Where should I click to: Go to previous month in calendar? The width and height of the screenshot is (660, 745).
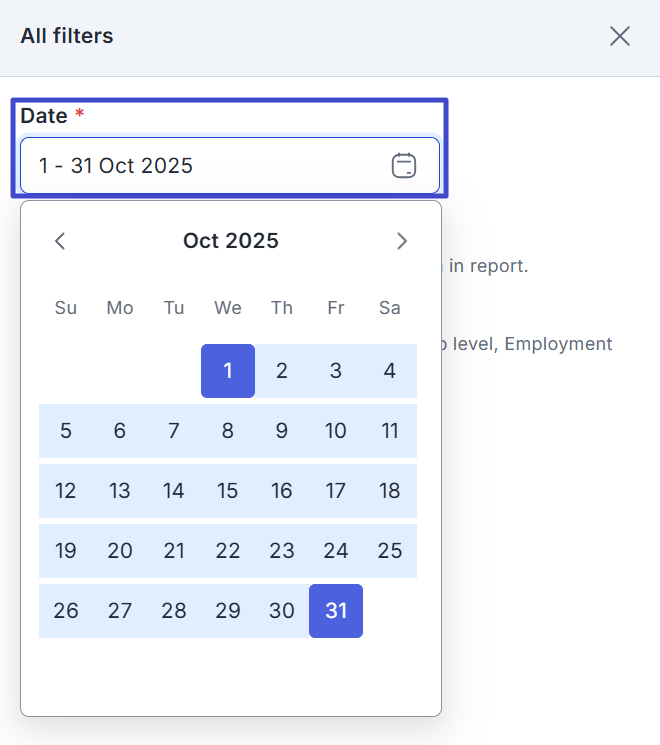click(60, 241)
